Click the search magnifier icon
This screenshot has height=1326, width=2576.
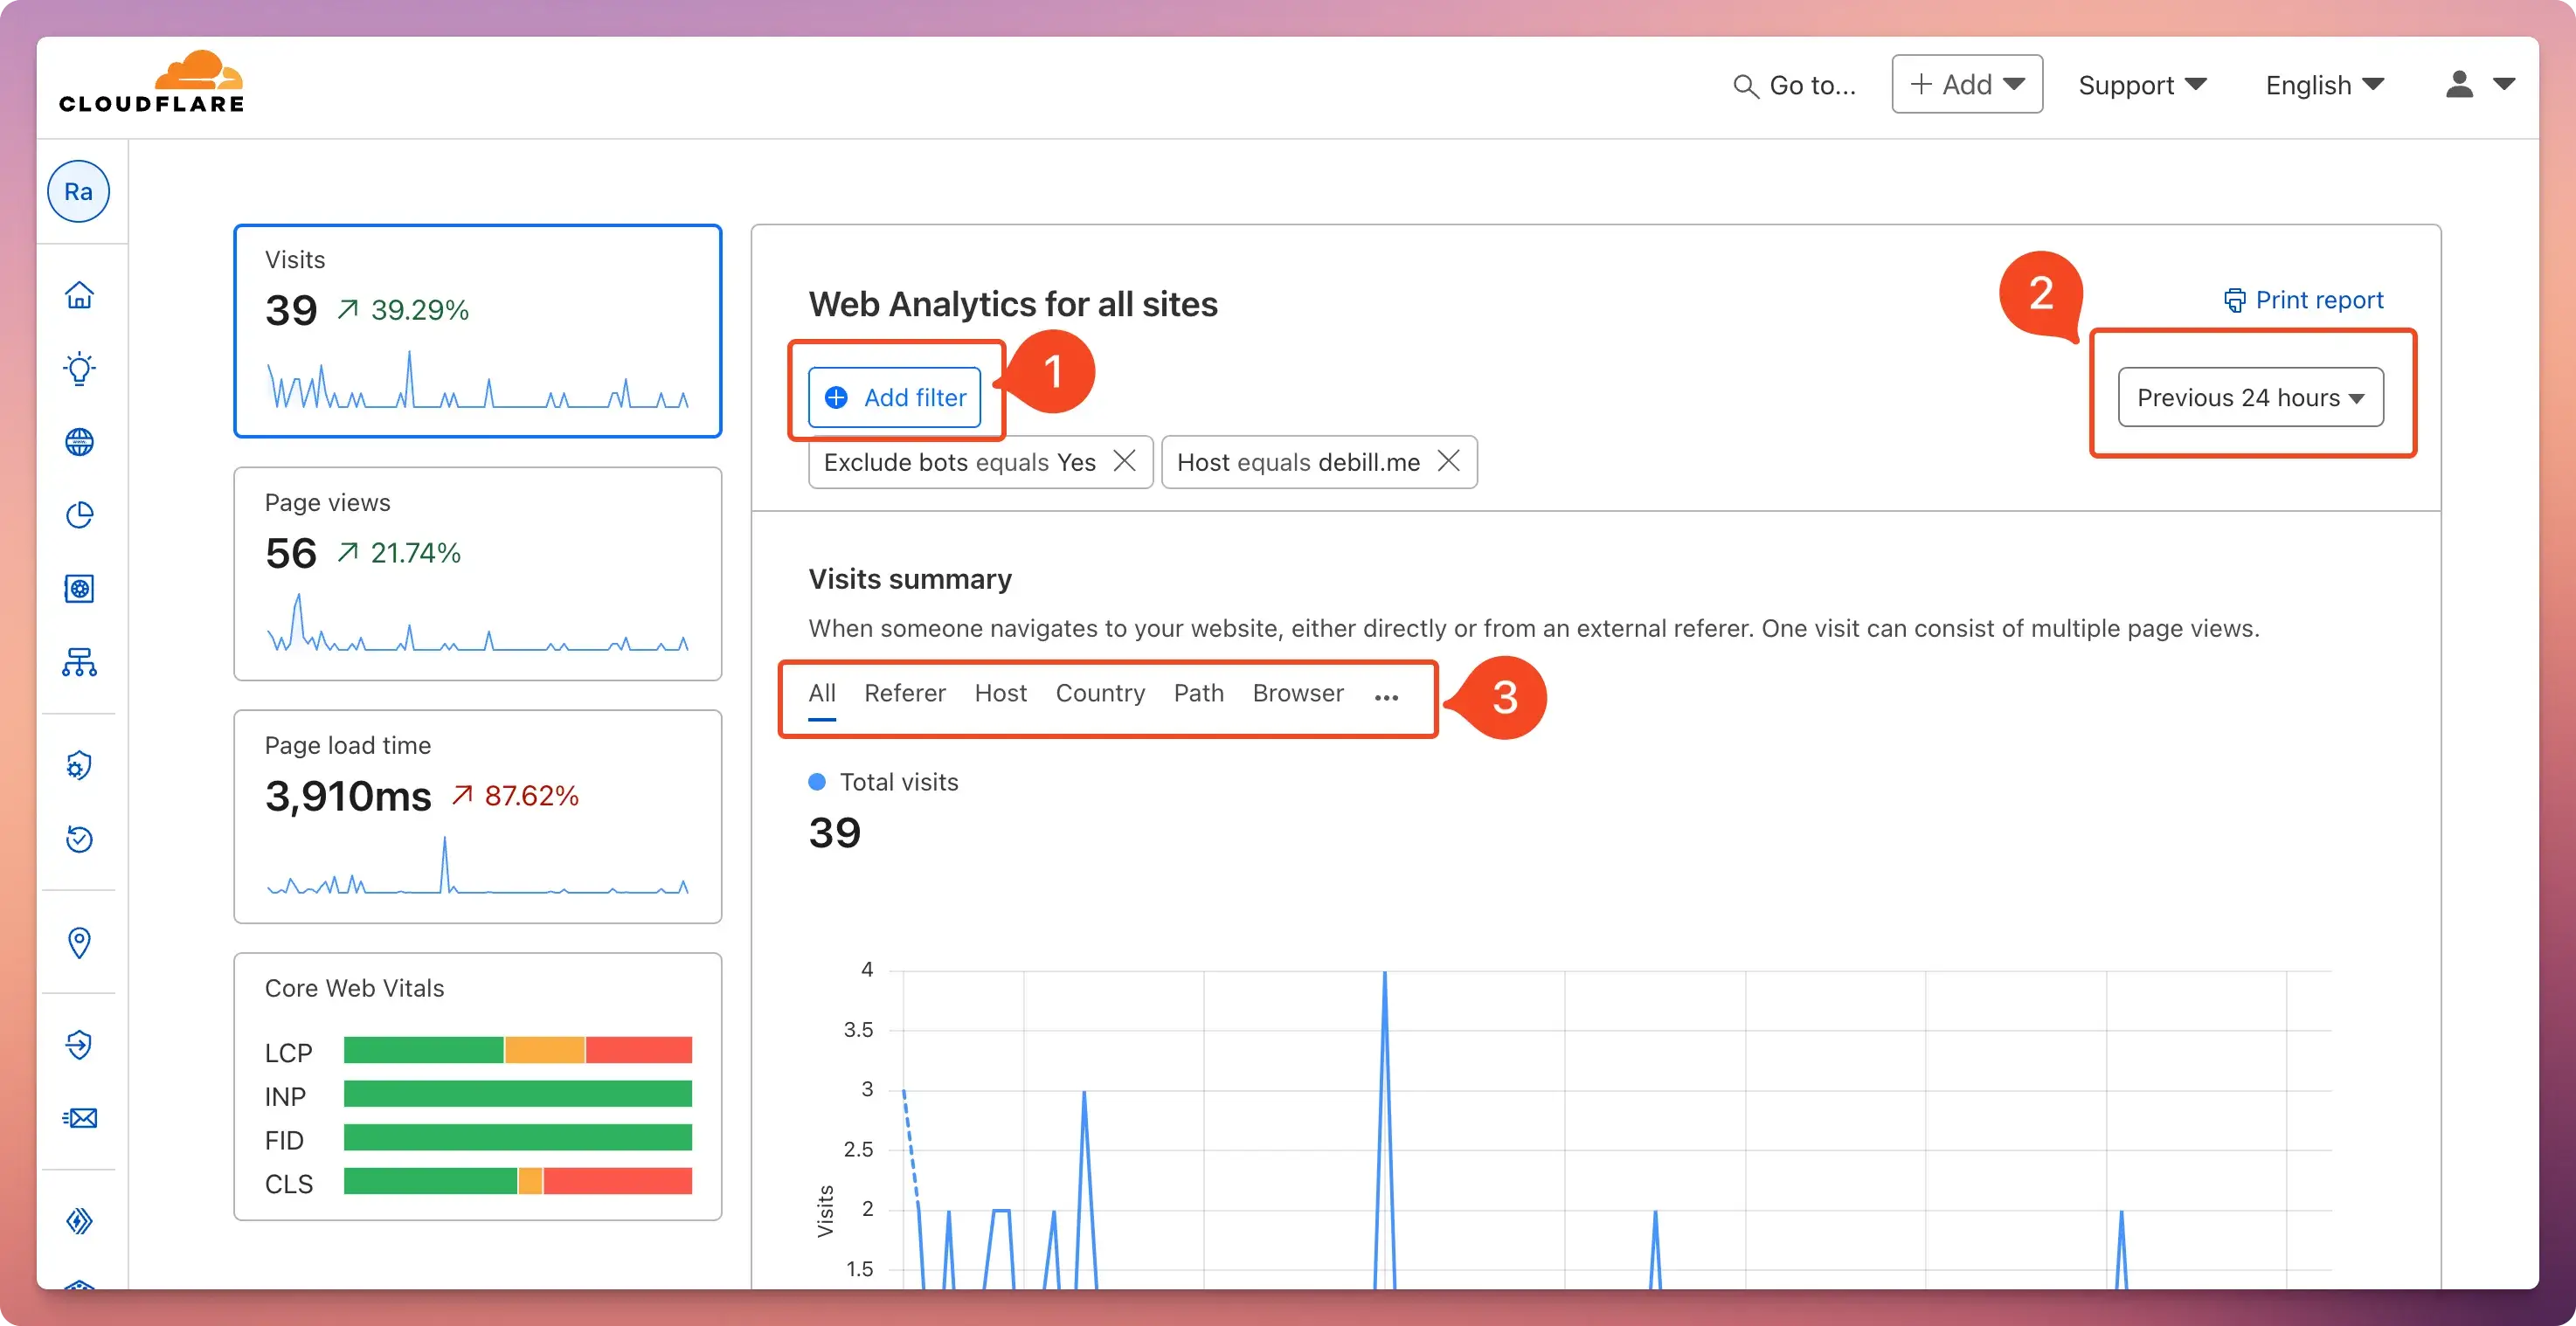point(1745,86)
